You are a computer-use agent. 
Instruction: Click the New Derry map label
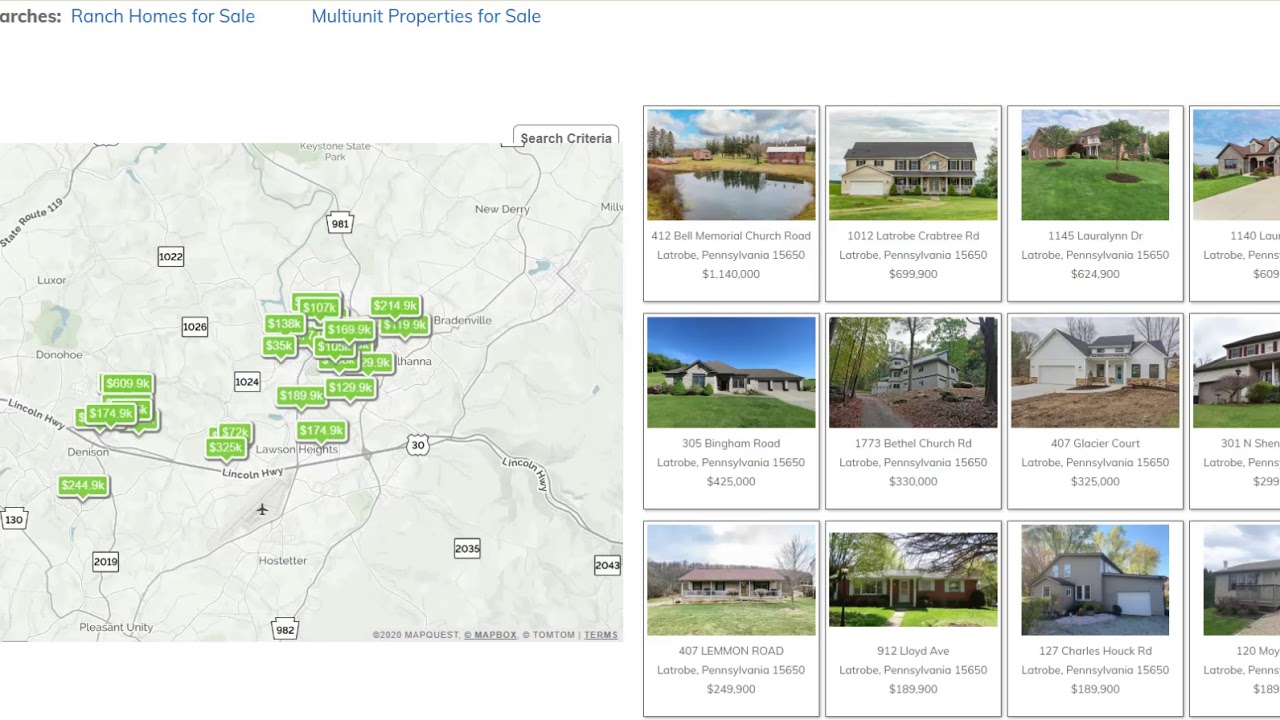pyautogui.click(x=502, y=209)
